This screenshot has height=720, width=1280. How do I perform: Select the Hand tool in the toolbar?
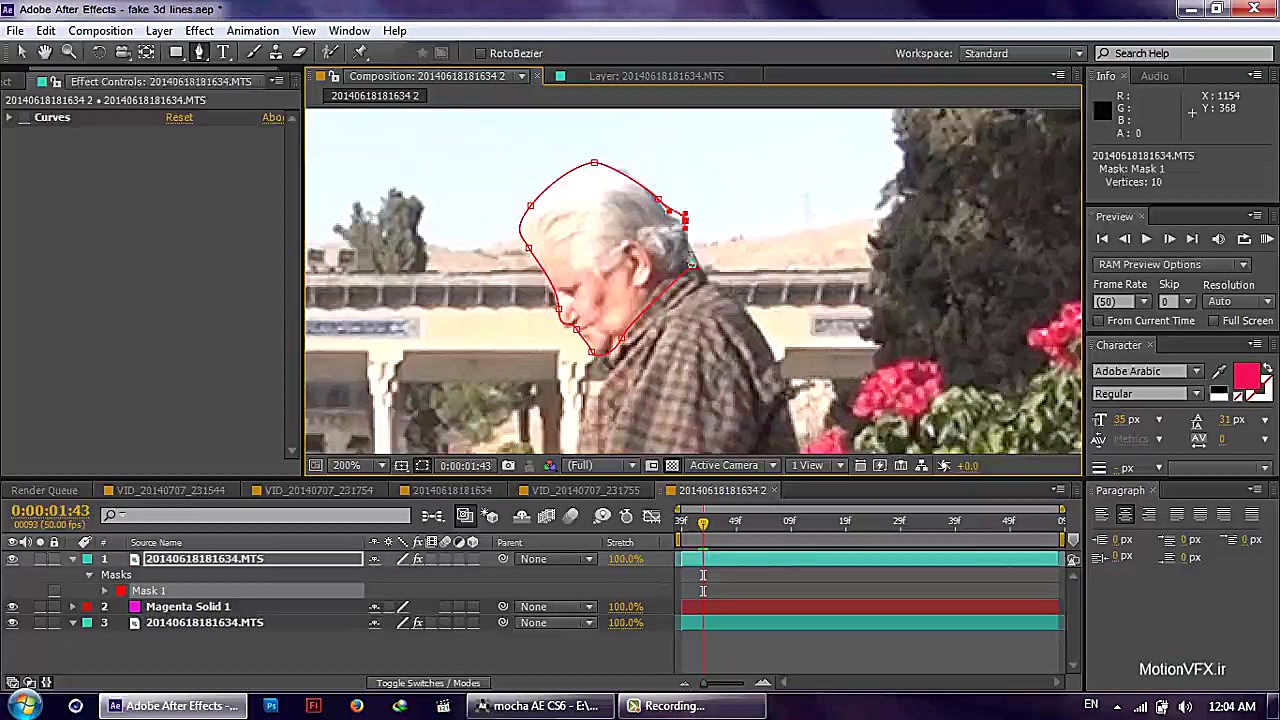pos(45,52)
